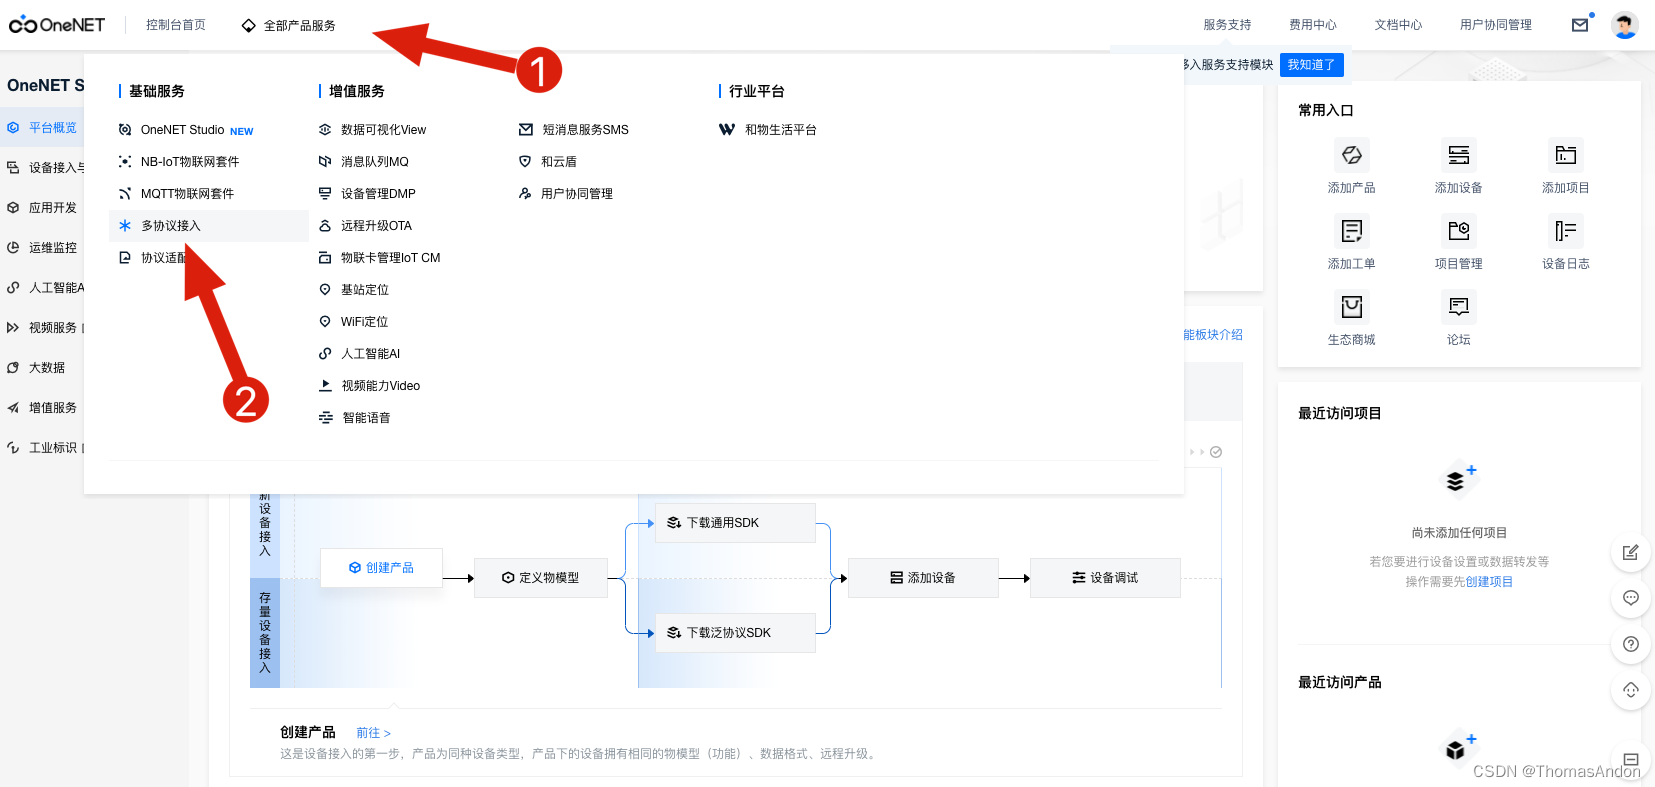Click the 添加工单 shortcut icon
Image resolution: width=1655 pixels, height=787 pixels.
click(x=1351, y=231)
